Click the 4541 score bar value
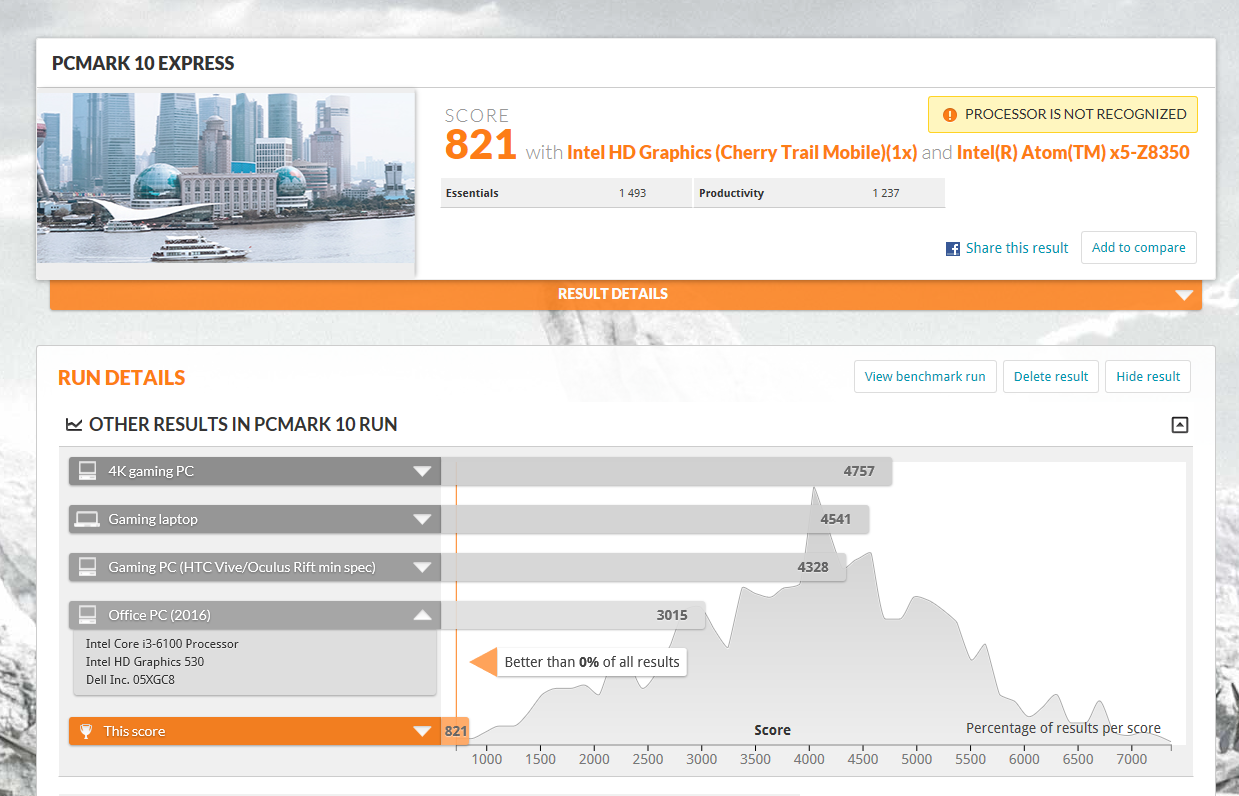 click(x=836, y=519)
